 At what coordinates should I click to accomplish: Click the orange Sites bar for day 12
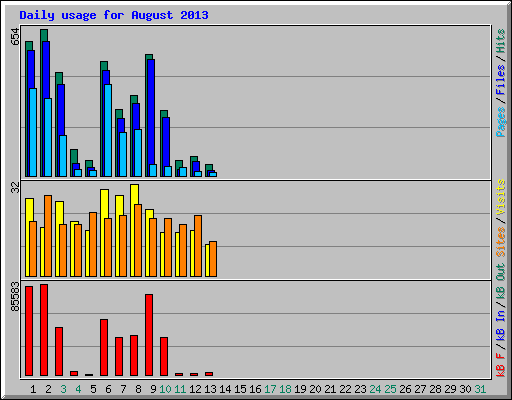pos(198,246)
